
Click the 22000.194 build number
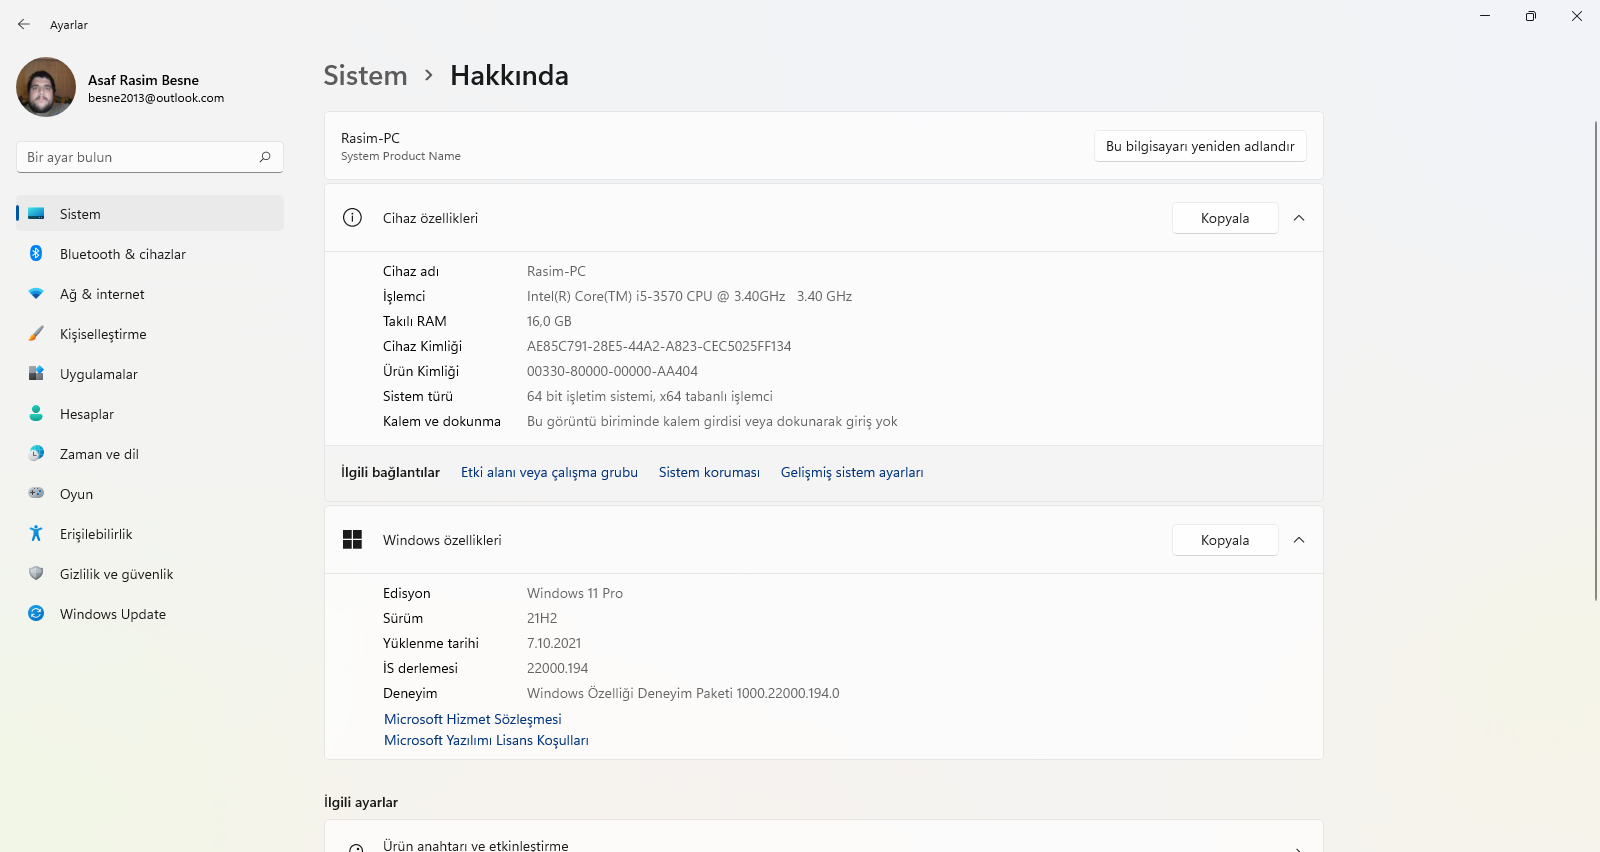point(557,668)
